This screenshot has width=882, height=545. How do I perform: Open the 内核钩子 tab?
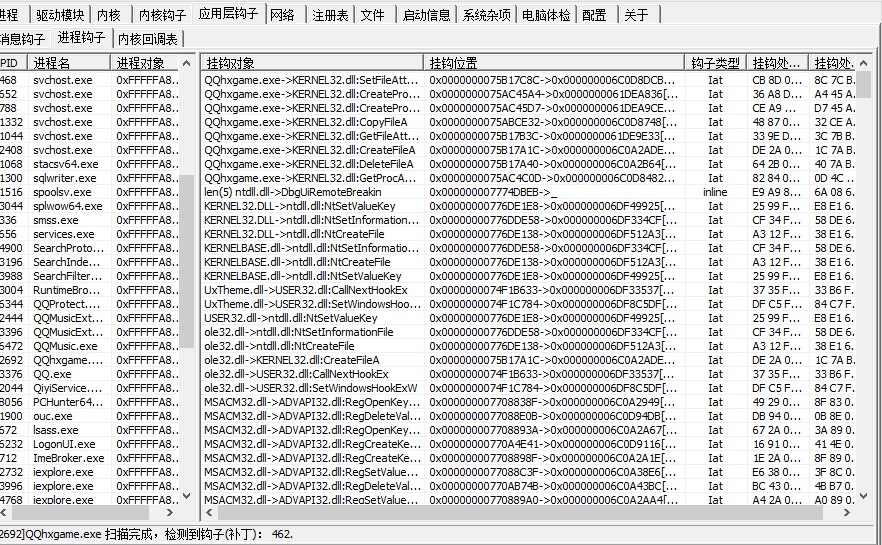tap(162, 15)
